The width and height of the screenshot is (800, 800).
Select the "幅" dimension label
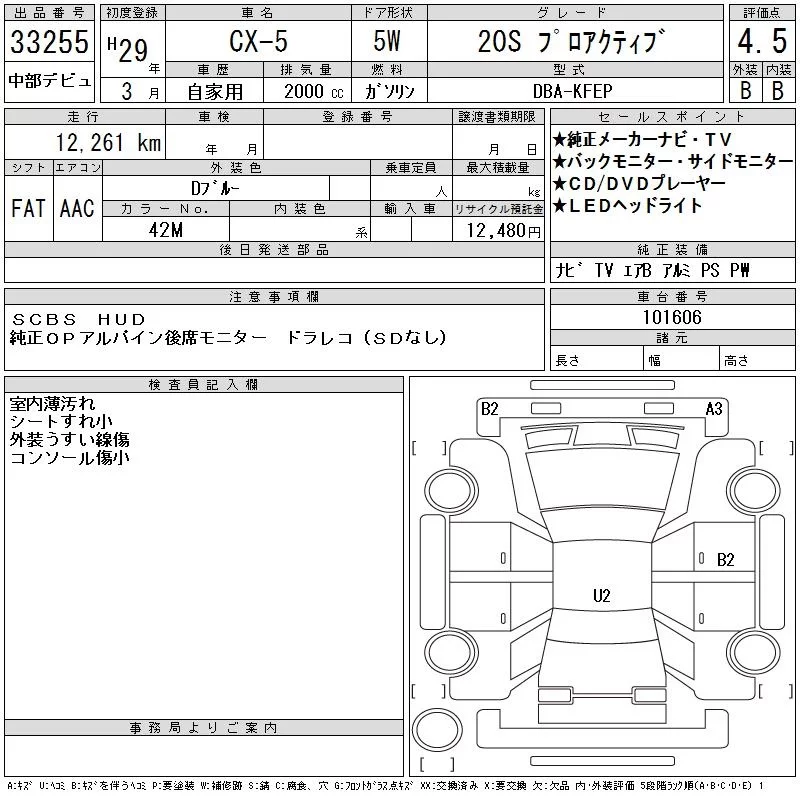[x=655, y=360]
